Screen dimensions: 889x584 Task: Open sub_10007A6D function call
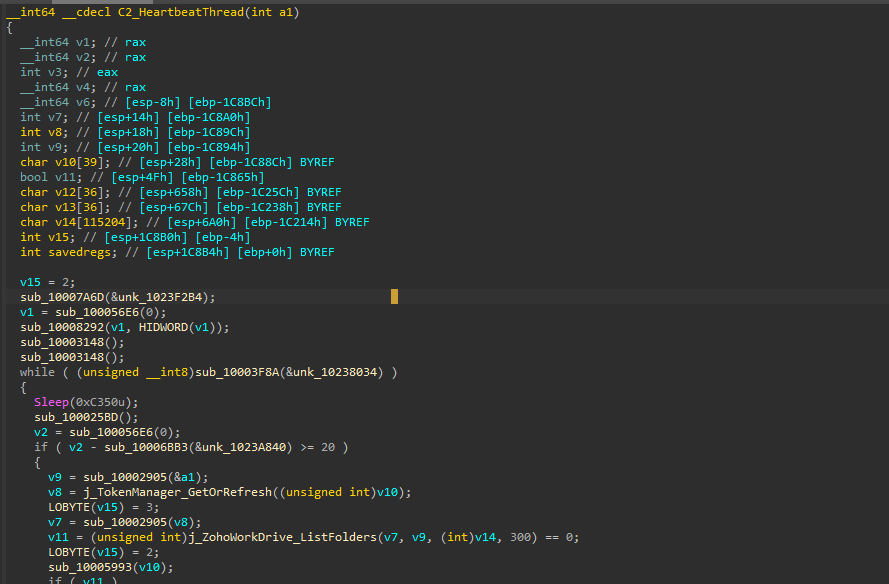click(62, 297)
